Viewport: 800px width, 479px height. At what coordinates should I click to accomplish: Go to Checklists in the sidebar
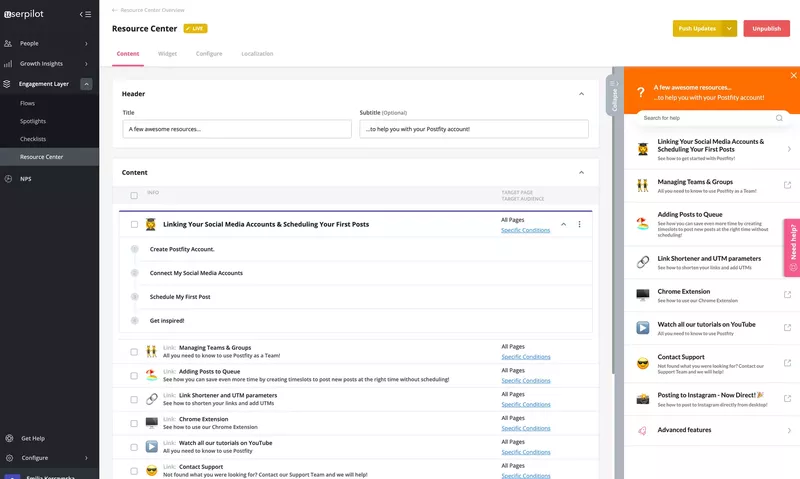(33, 139)
